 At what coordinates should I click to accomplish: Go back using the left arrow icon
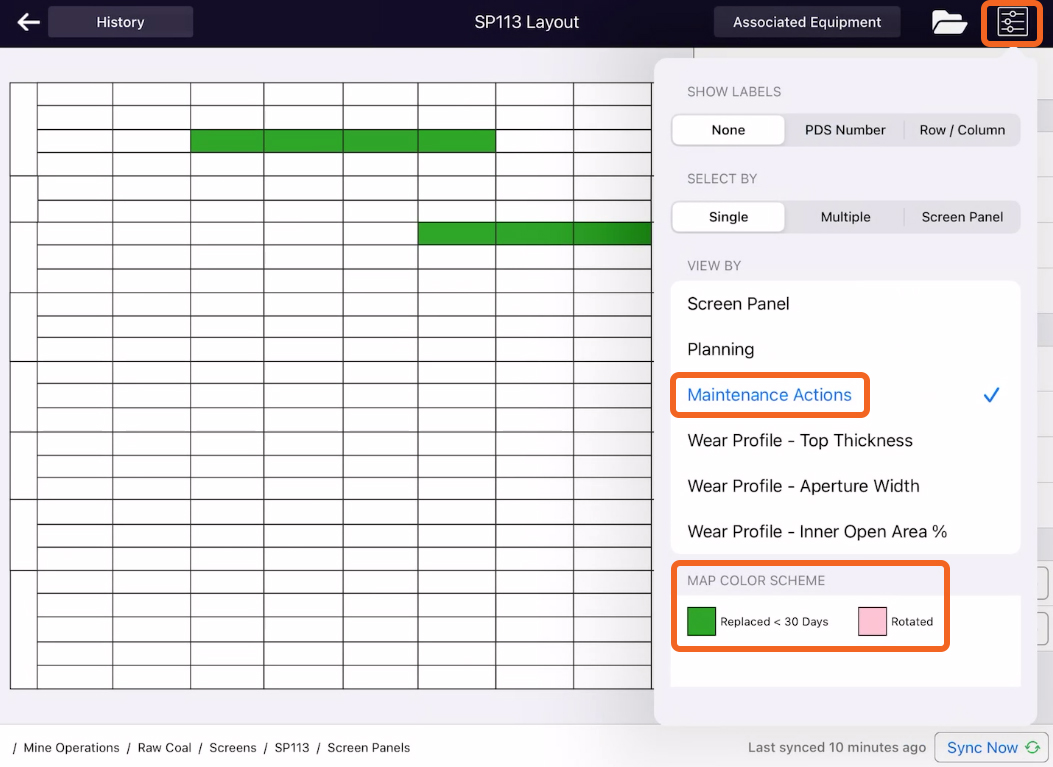click(28, 22)
